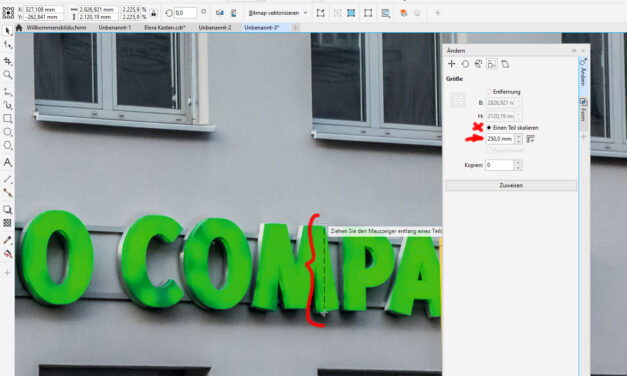
Task: Activate the Crop tool
Action: (x=8, y=60)
